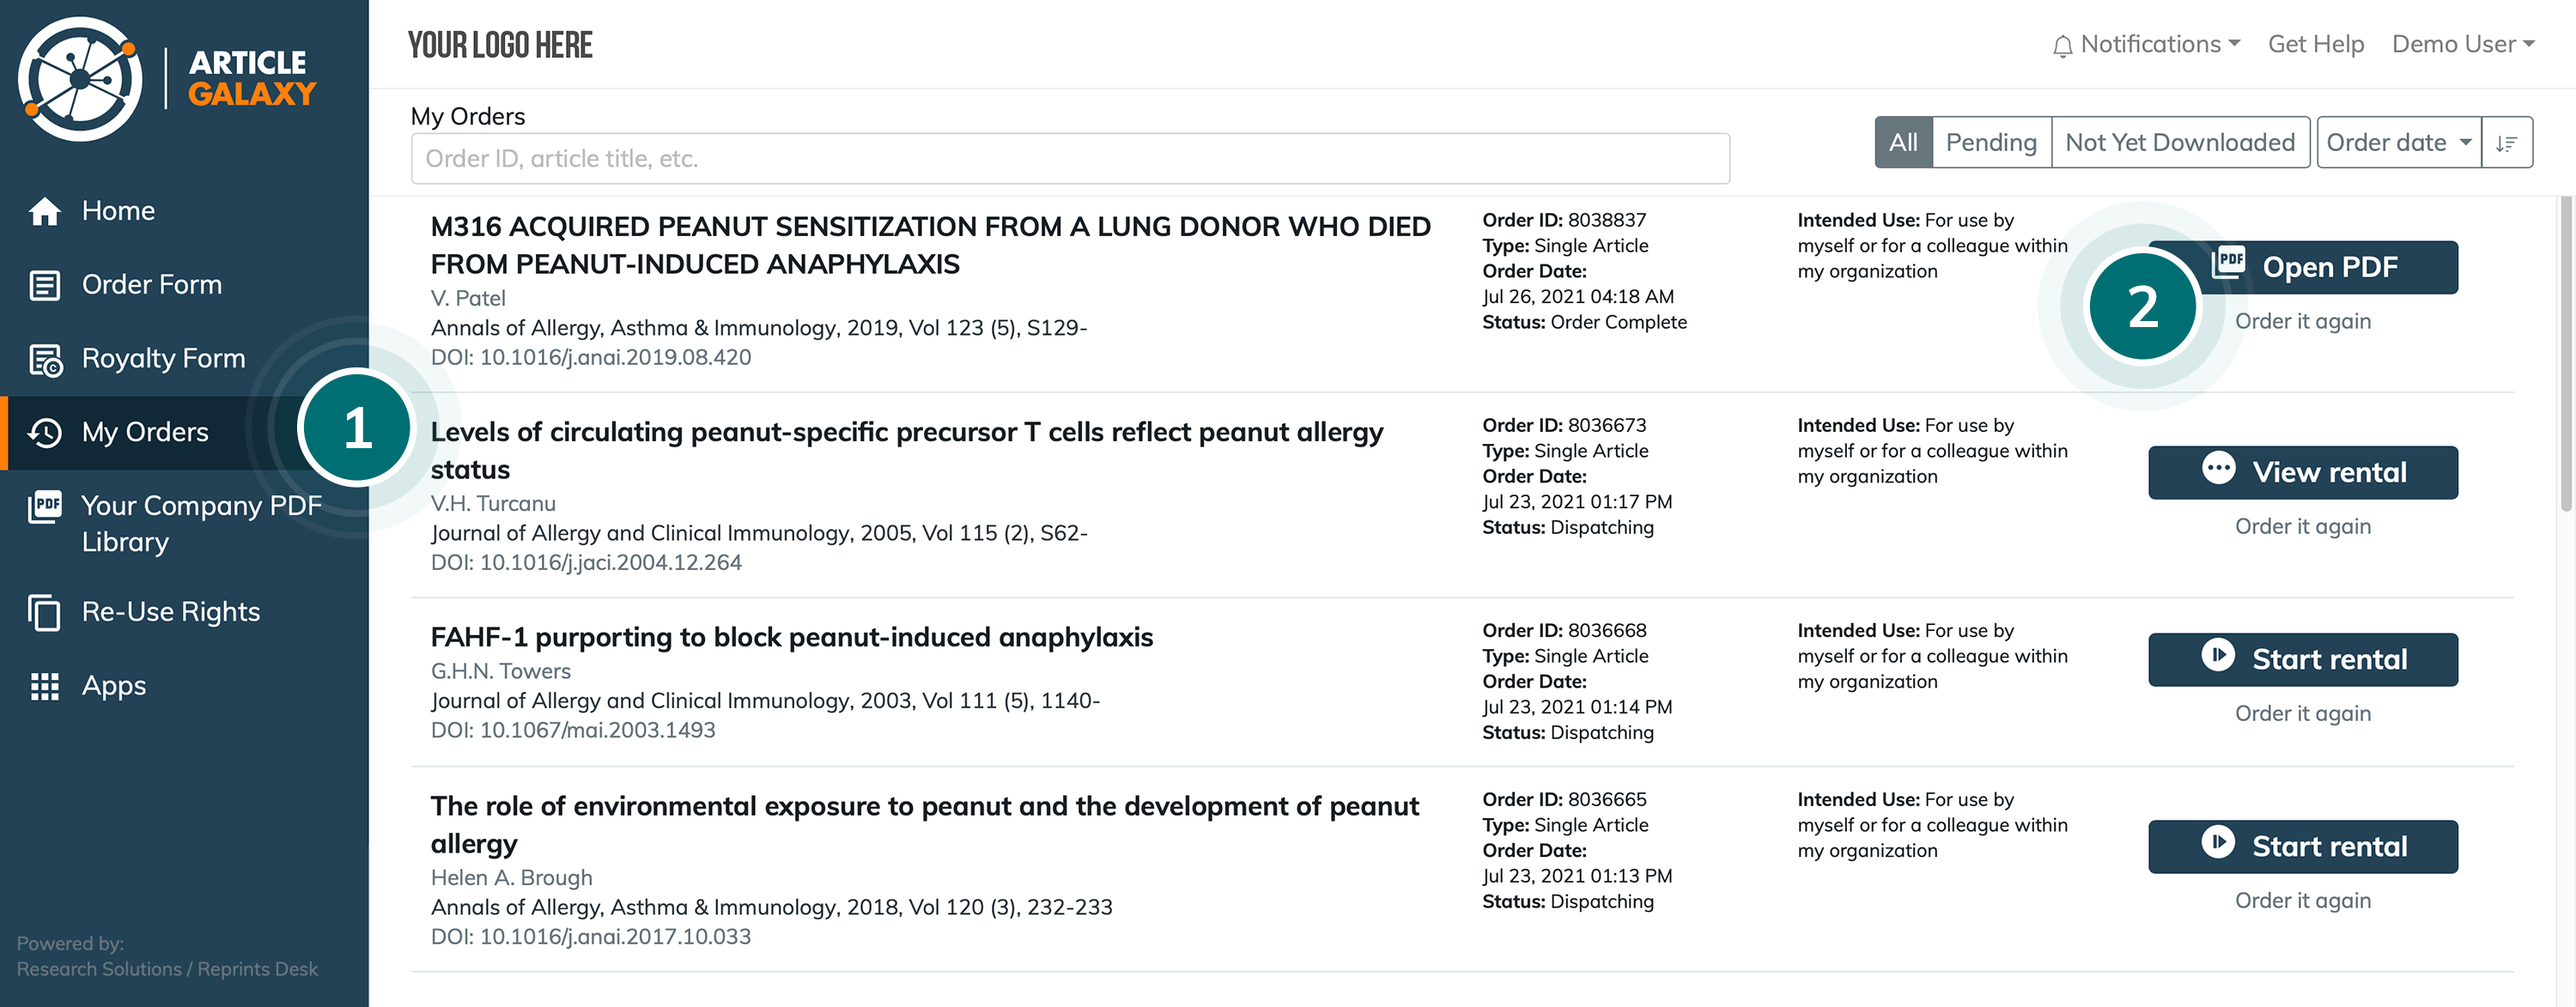Open the Order Form sidebar icon
Screen dimensions: 2576x1007
(x=44, y=285)
